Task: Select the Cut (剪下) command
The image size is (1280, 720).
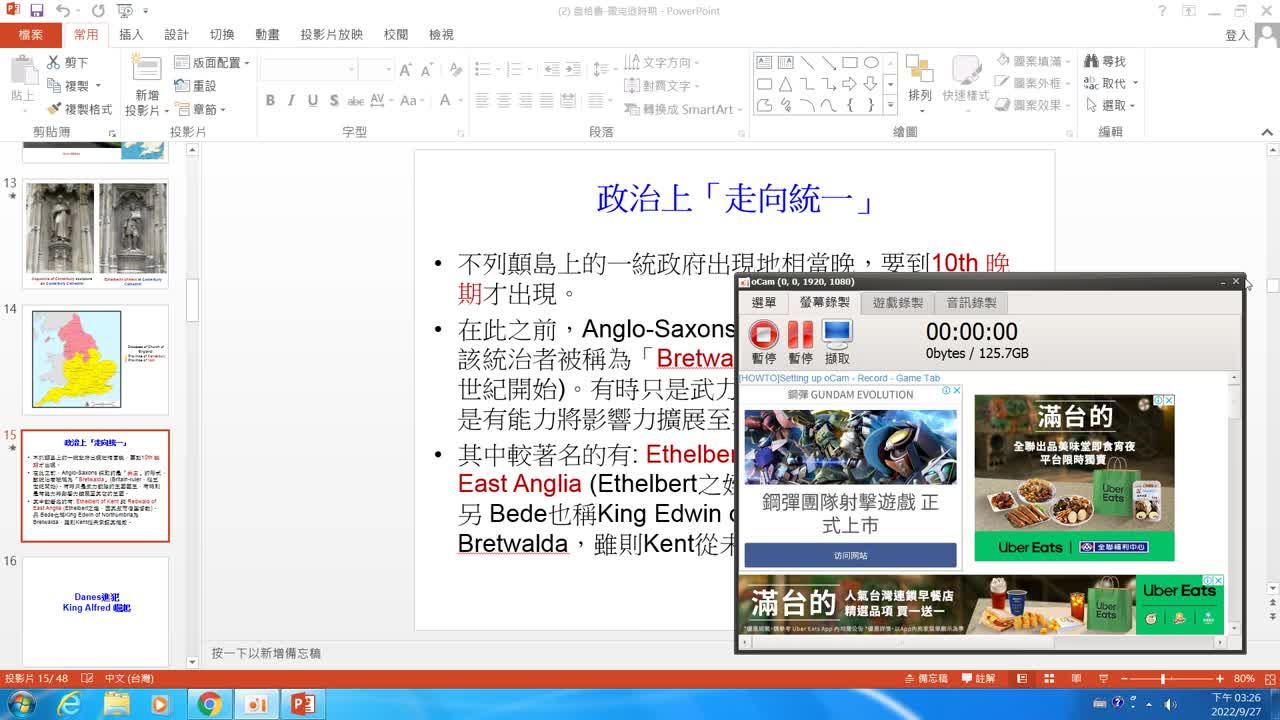Action: (x=68, y=62)
